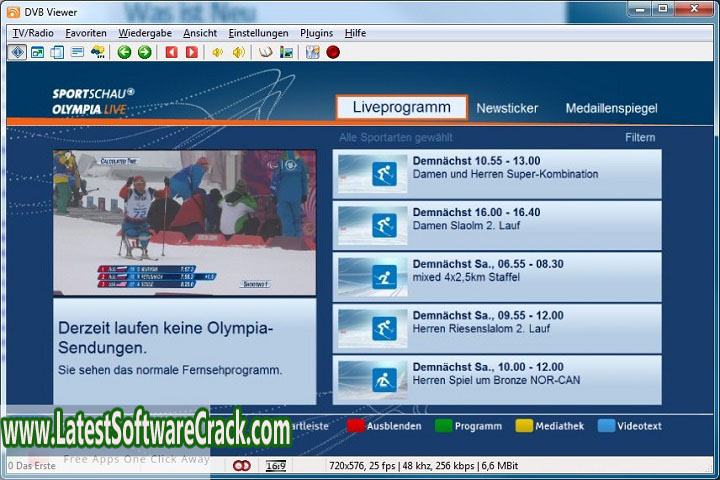Click the equalizer horseshoe icon
Viewport: 720px width, 480px height.
point(265,52)
